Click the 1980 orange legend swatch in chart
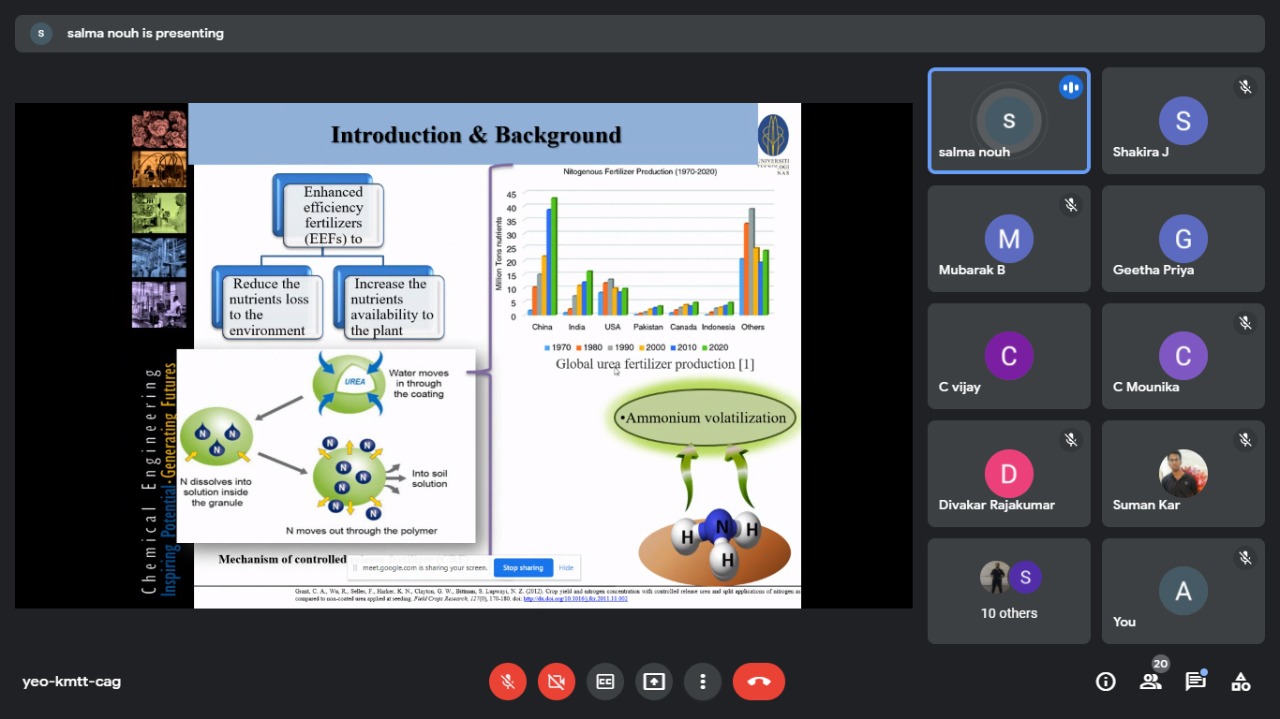 (578, 348)
